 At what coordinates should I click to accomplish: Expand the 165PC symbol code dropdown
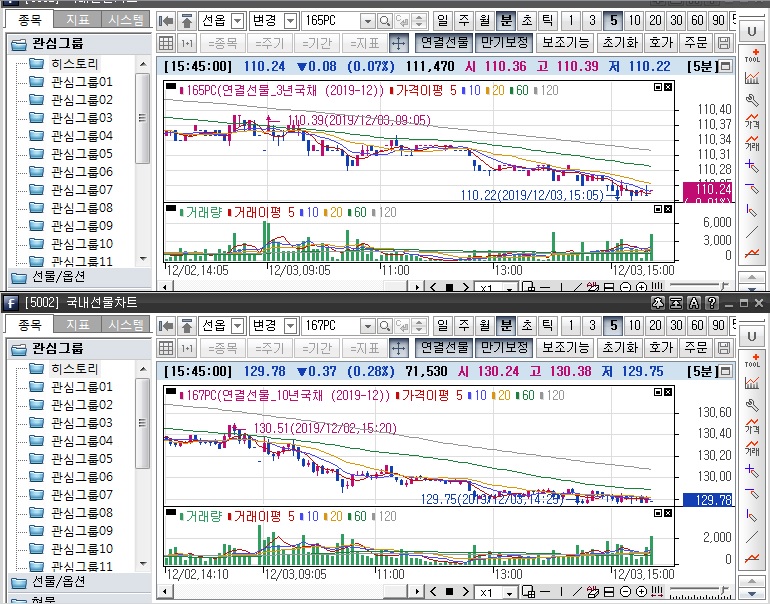click(366, 21)
